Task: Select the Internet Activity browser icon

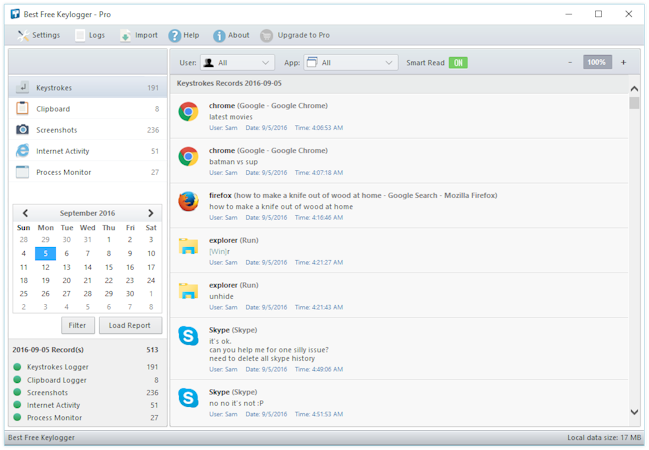Action: (22, 151)
